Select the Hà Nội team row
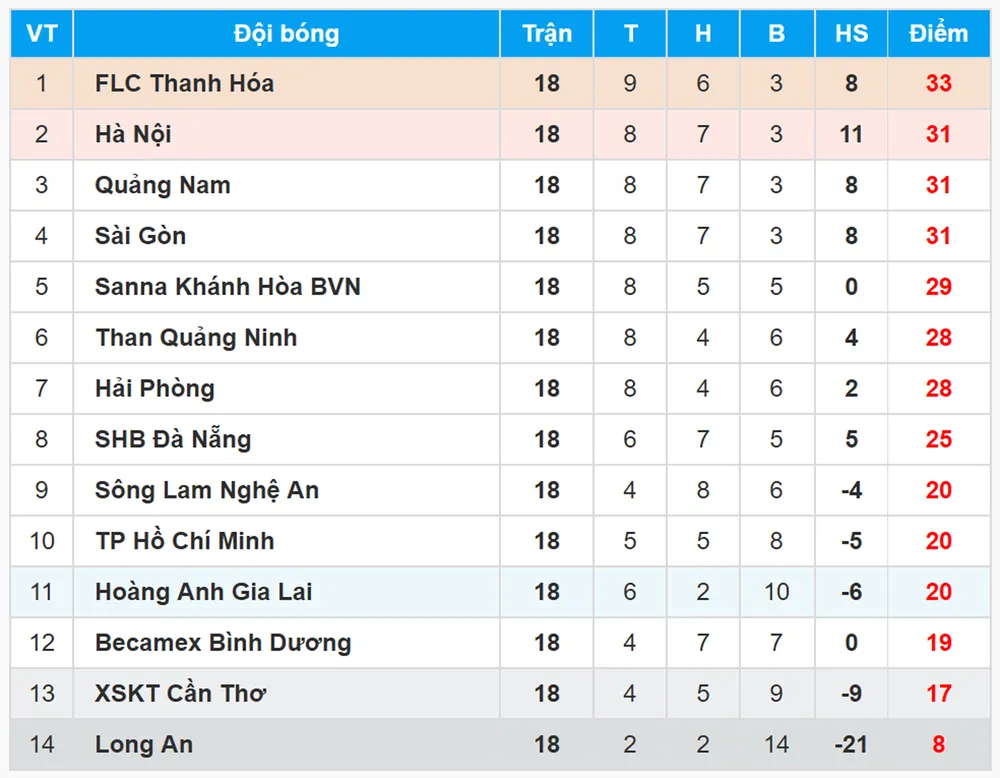Image resolution: width=1000 pixels, height=778 pixels. (x=133, y=135)
